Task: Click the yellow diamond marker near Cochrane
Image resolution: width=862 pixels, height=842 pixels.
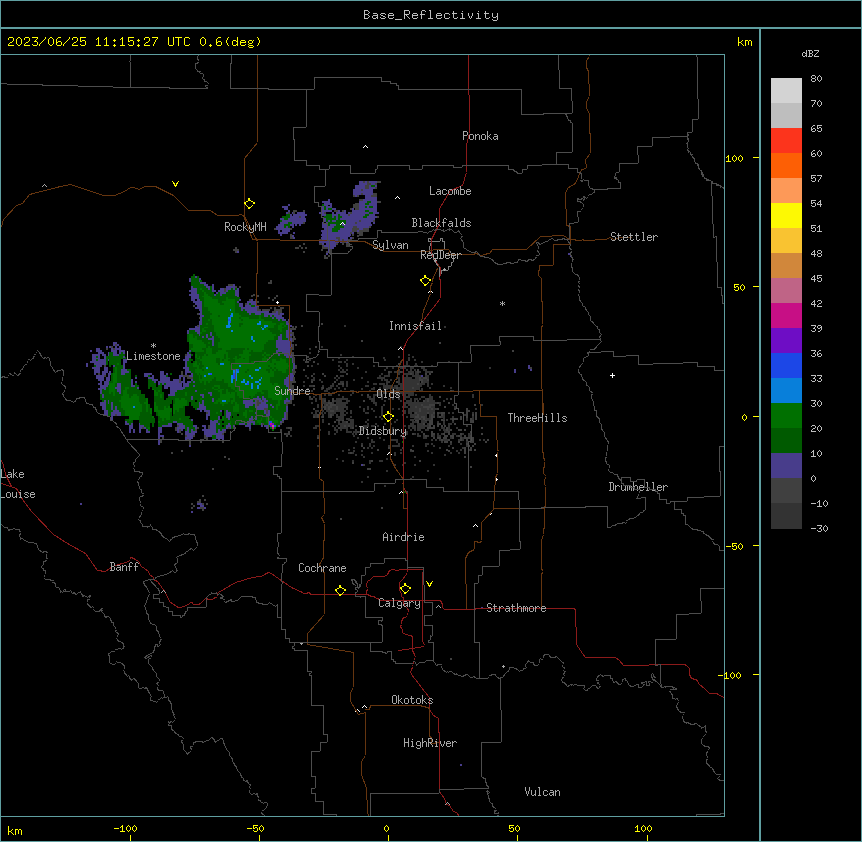Action: 340,590
